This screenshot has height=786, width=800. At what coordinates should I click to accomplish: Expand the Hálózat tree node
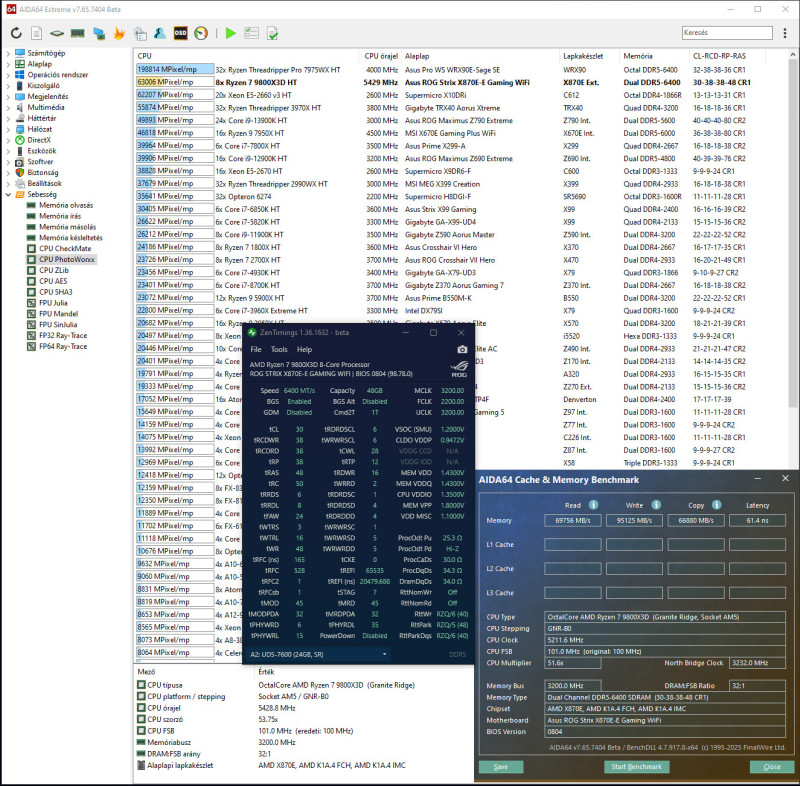click(8, 129)
